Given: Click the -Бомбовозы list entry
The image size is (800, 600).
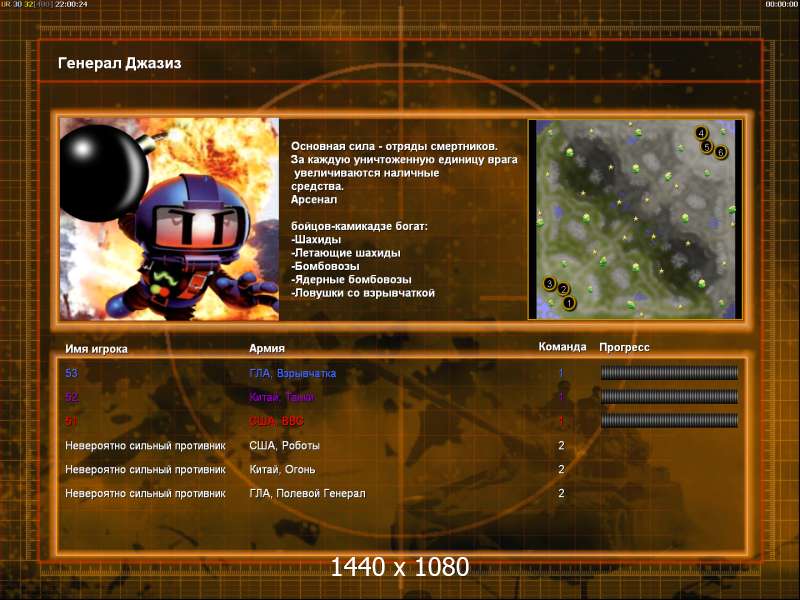Looking at the screenshot, I should (x=325, y=266).
